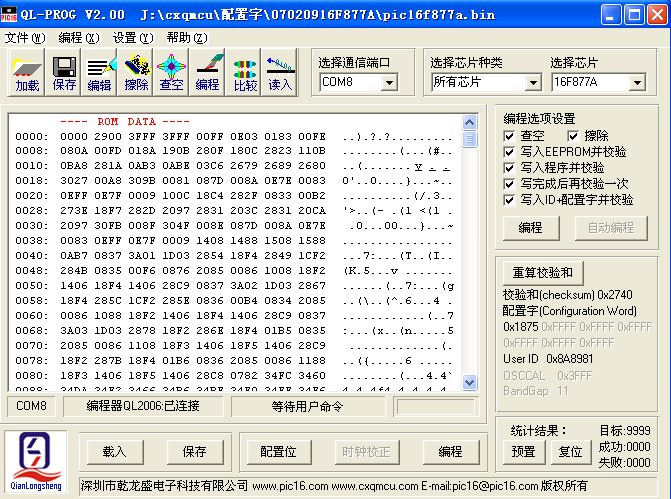This screenshot has height=499, width=671.
Task: Click the 读入 (read chip) toolbar icon
Action: 279,74
